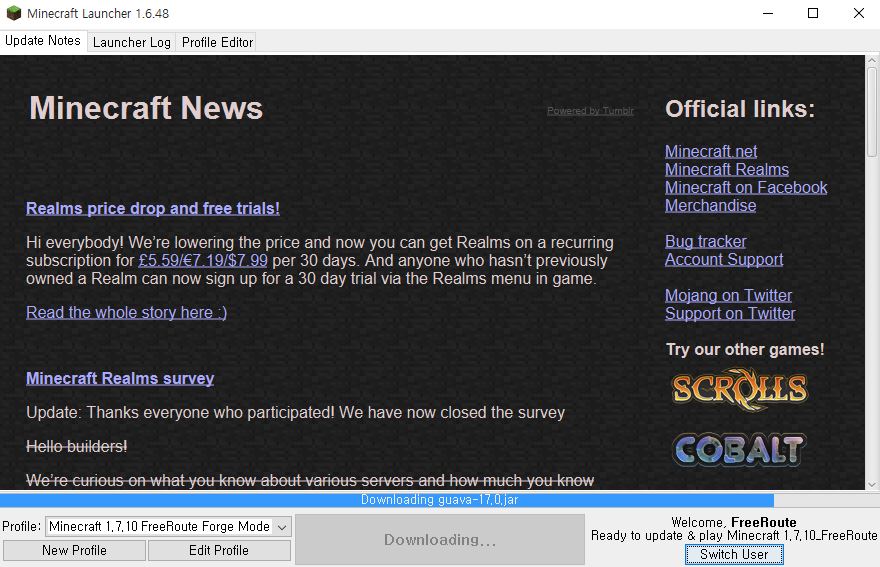The height and width of the screenshot is (567, 880).
Task: Visit Minecraft Realms in Official links
Action: tap(727, 169)
